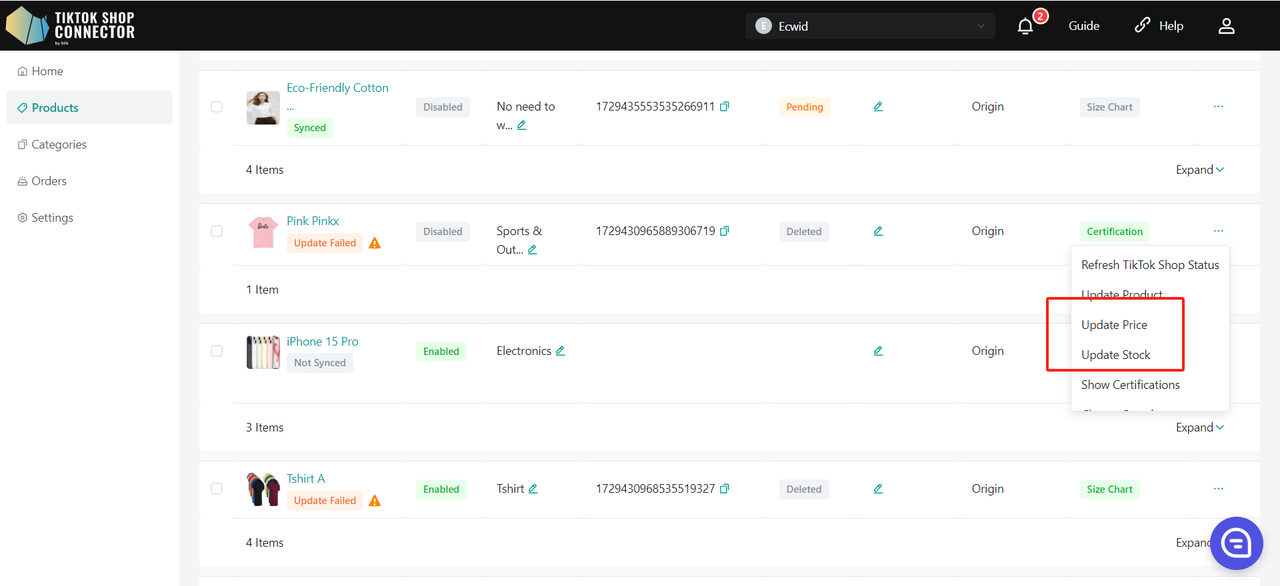Click the iPhone 15 Pro thumbnail

263,352
